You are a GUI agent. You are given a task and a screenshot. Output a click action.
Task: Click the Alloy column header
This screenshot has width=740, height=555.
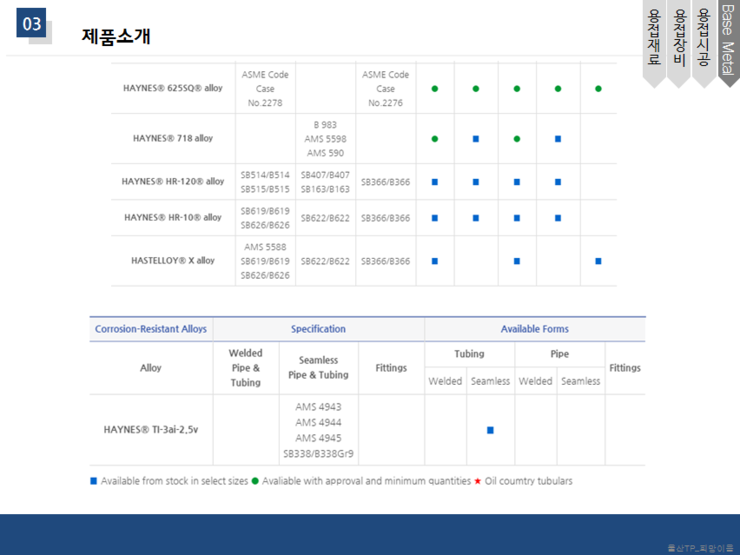tap(151, 368)
